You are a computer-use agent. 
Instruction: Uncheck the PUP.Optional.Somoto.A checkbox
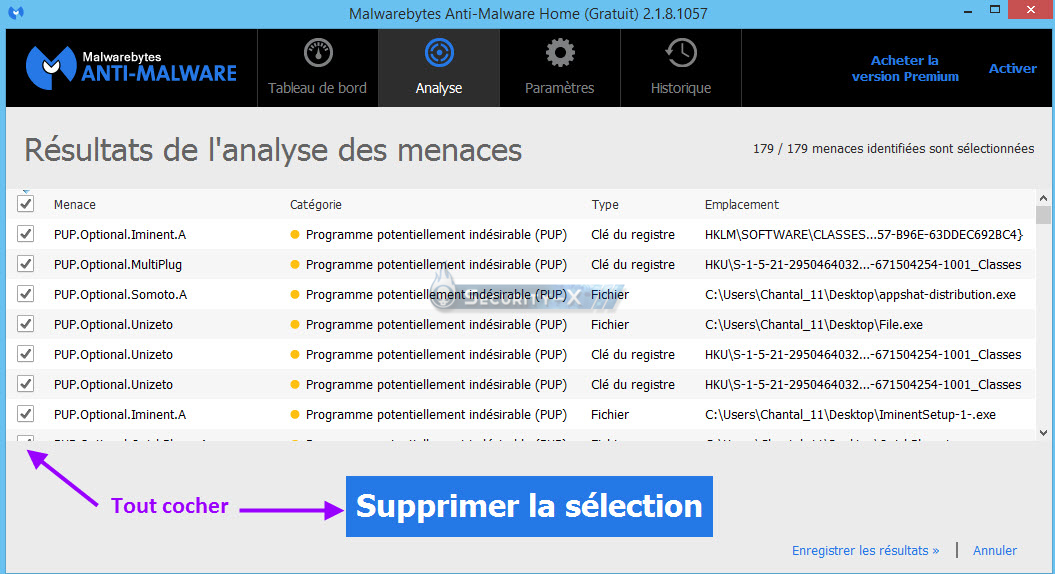coord(26,294)
